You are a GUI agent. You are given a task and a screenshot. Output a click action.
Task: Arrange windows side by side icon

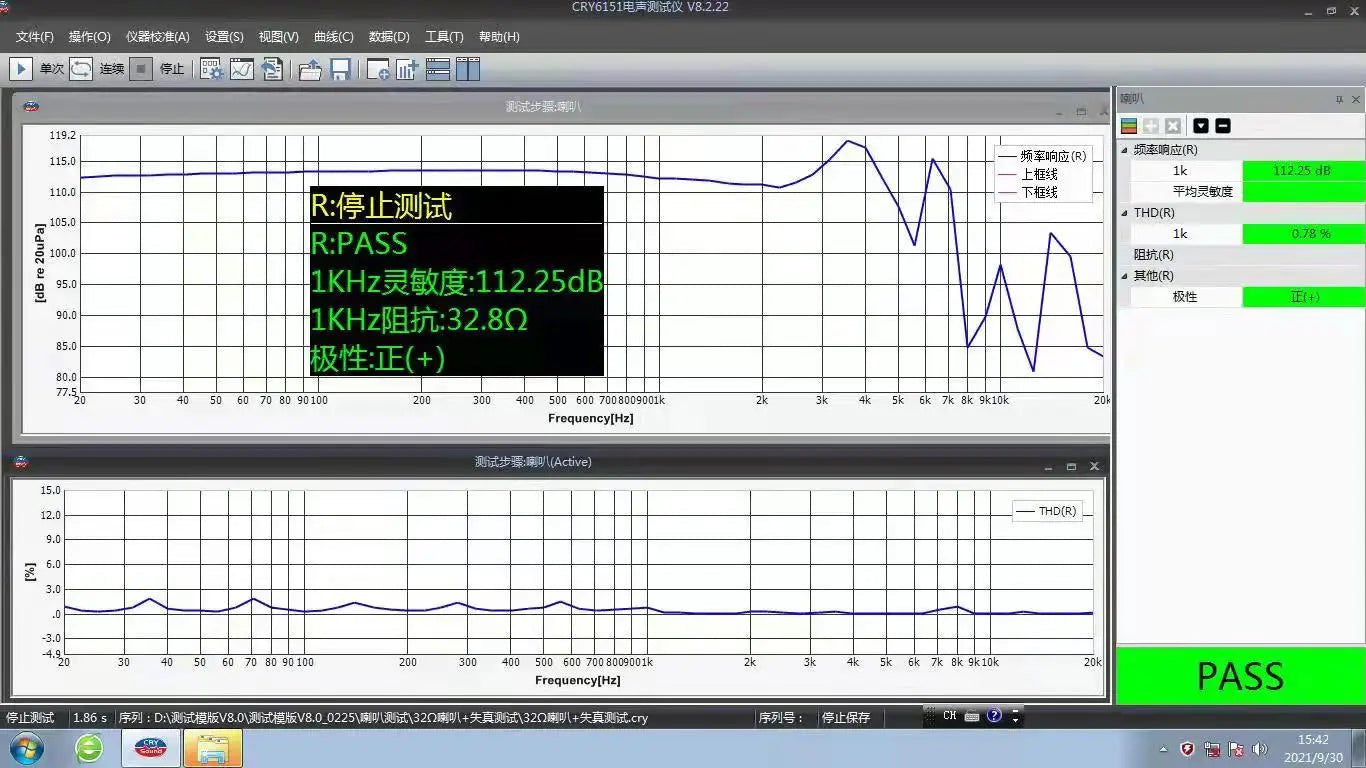(x=468, y=69)
